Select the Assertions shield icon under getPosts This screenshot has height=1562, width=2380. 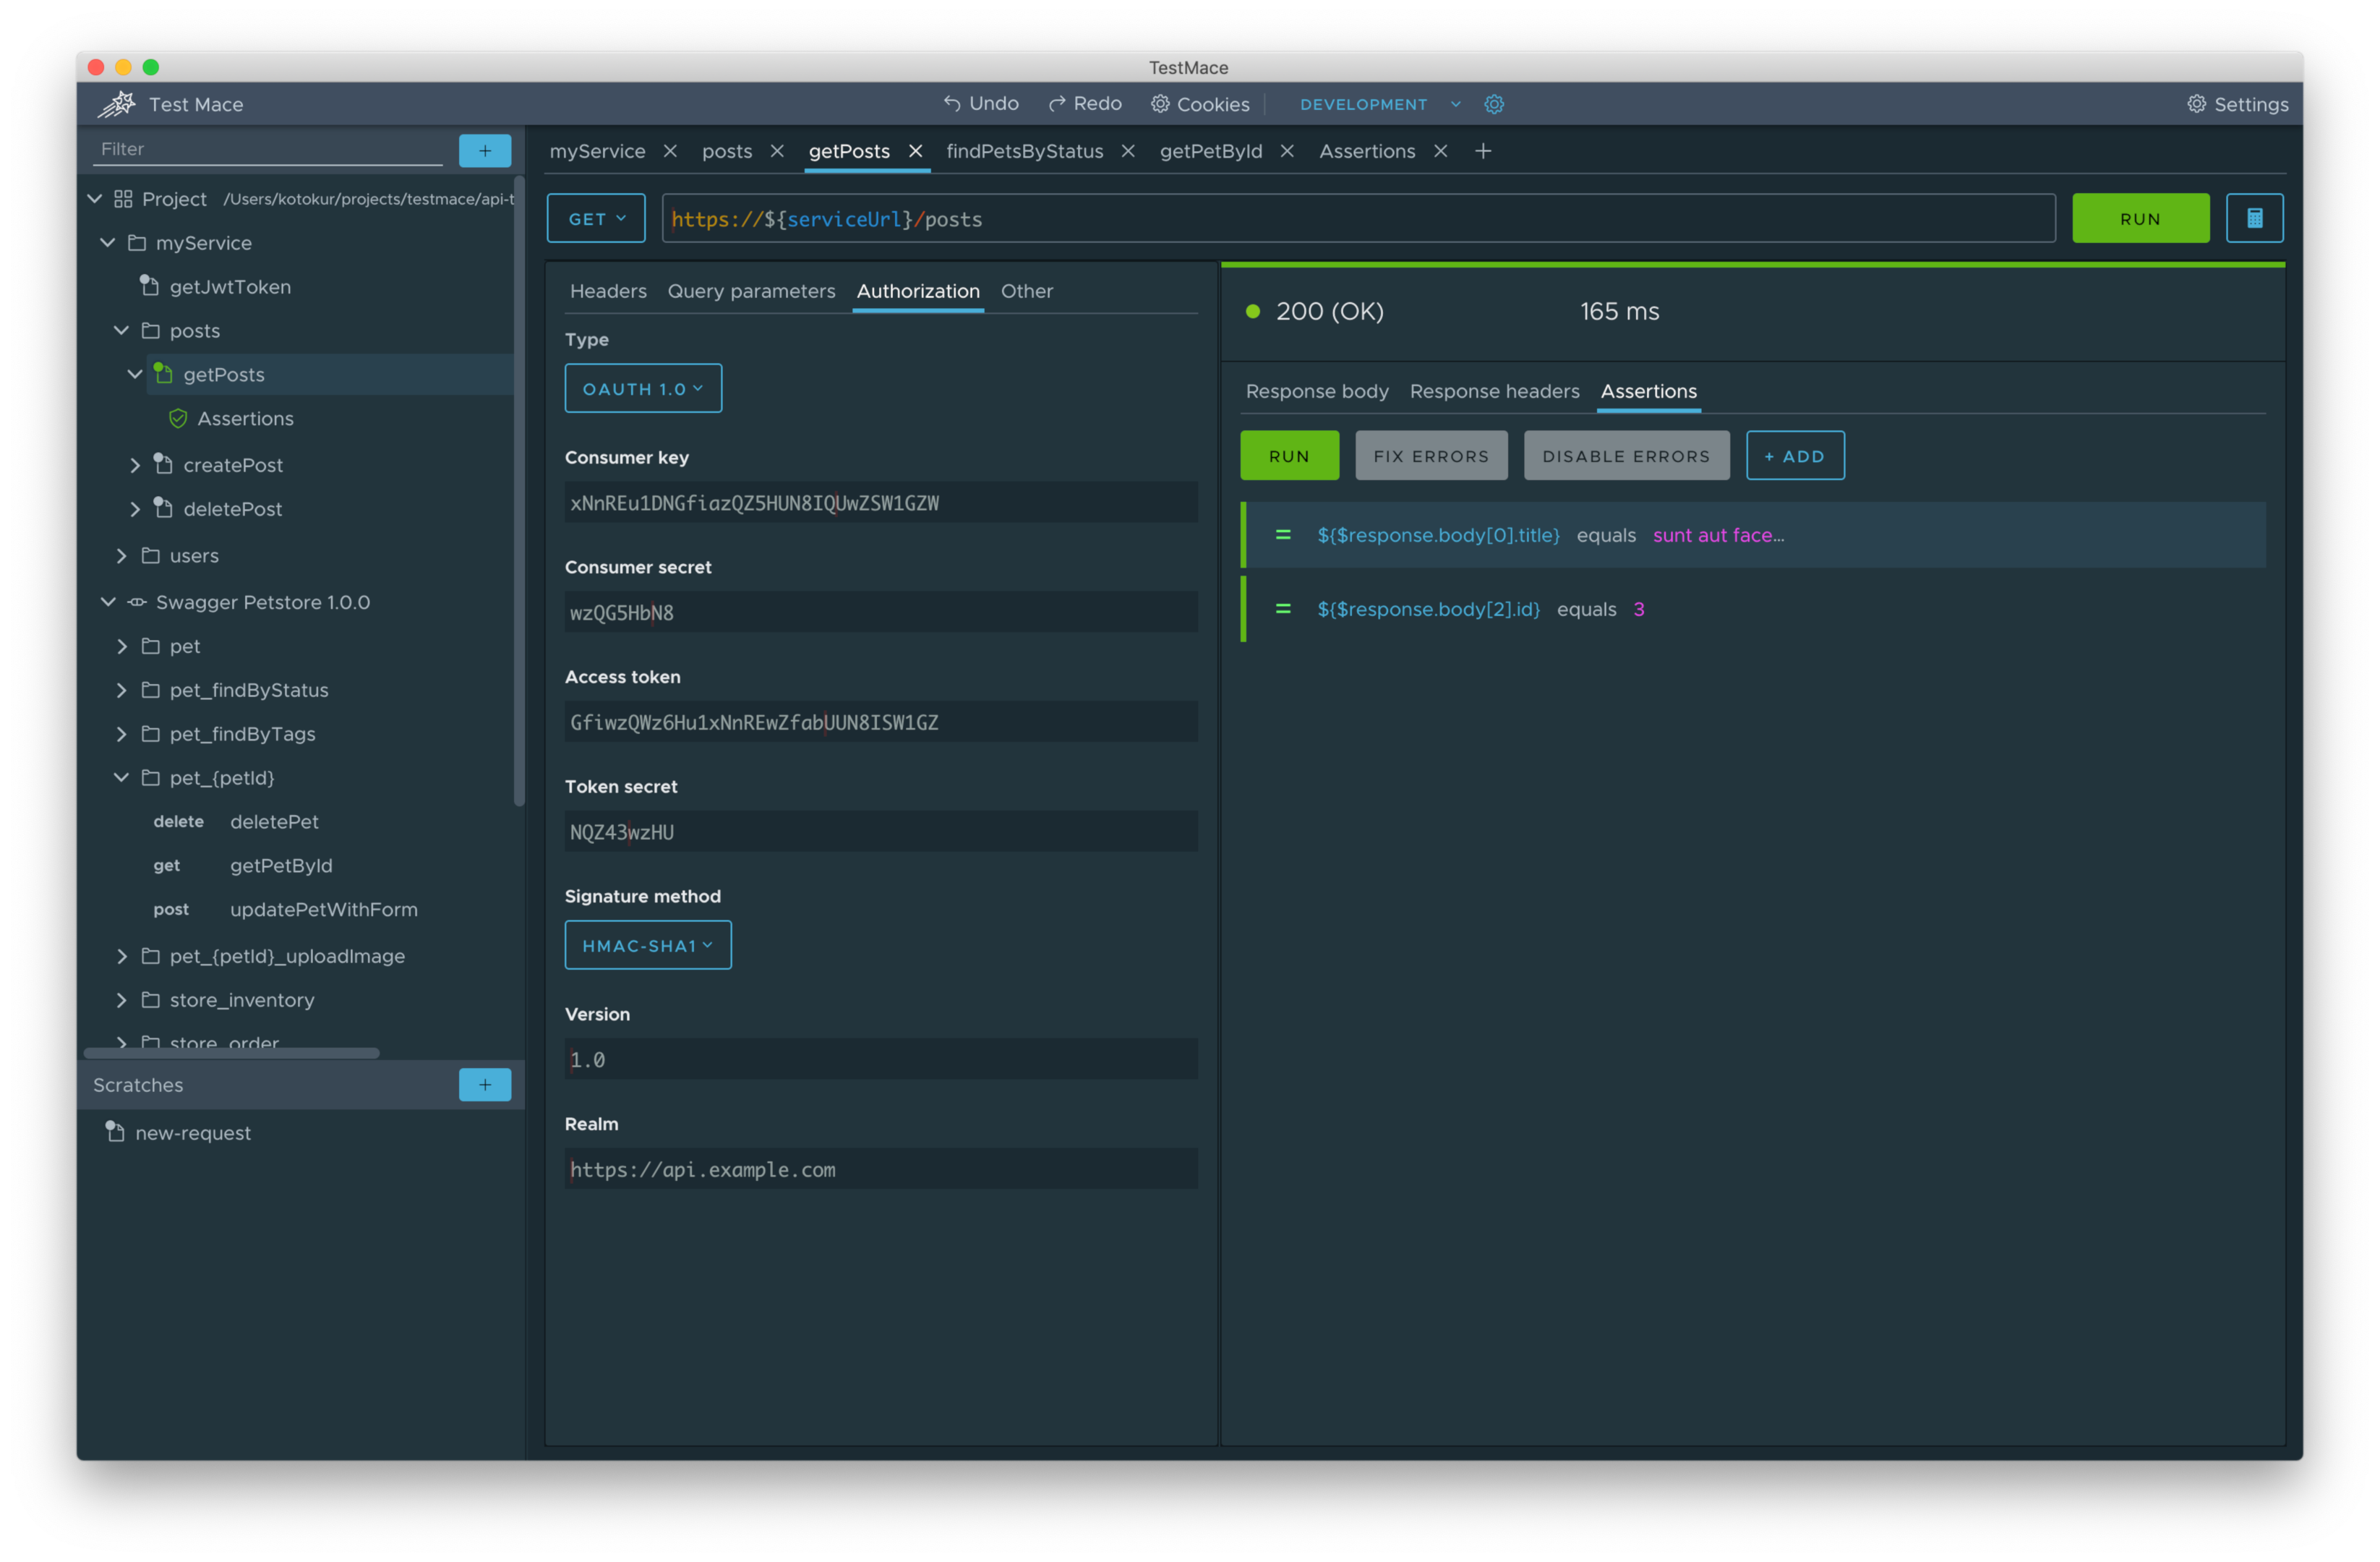coord(178,418)
